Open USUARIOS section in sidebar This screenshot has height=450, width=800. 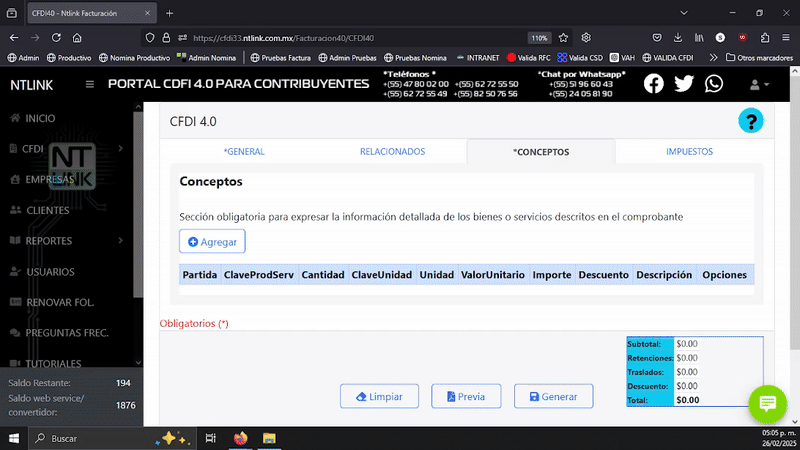coord(42,272)
